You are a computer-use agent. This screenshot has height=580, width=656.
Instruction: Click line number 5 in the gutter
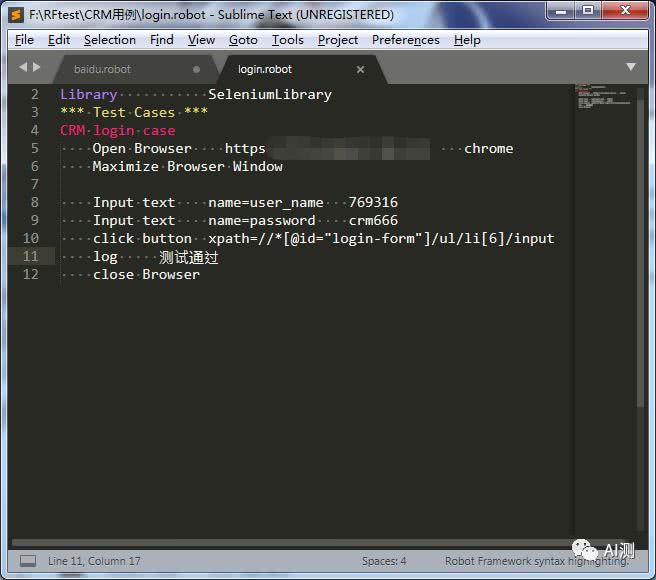(35, 149)
